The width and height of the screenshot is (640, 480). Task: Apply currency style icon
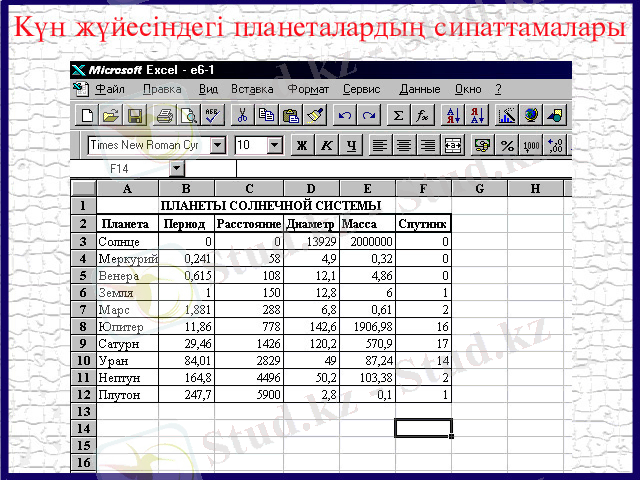click(x=482, y=145)
